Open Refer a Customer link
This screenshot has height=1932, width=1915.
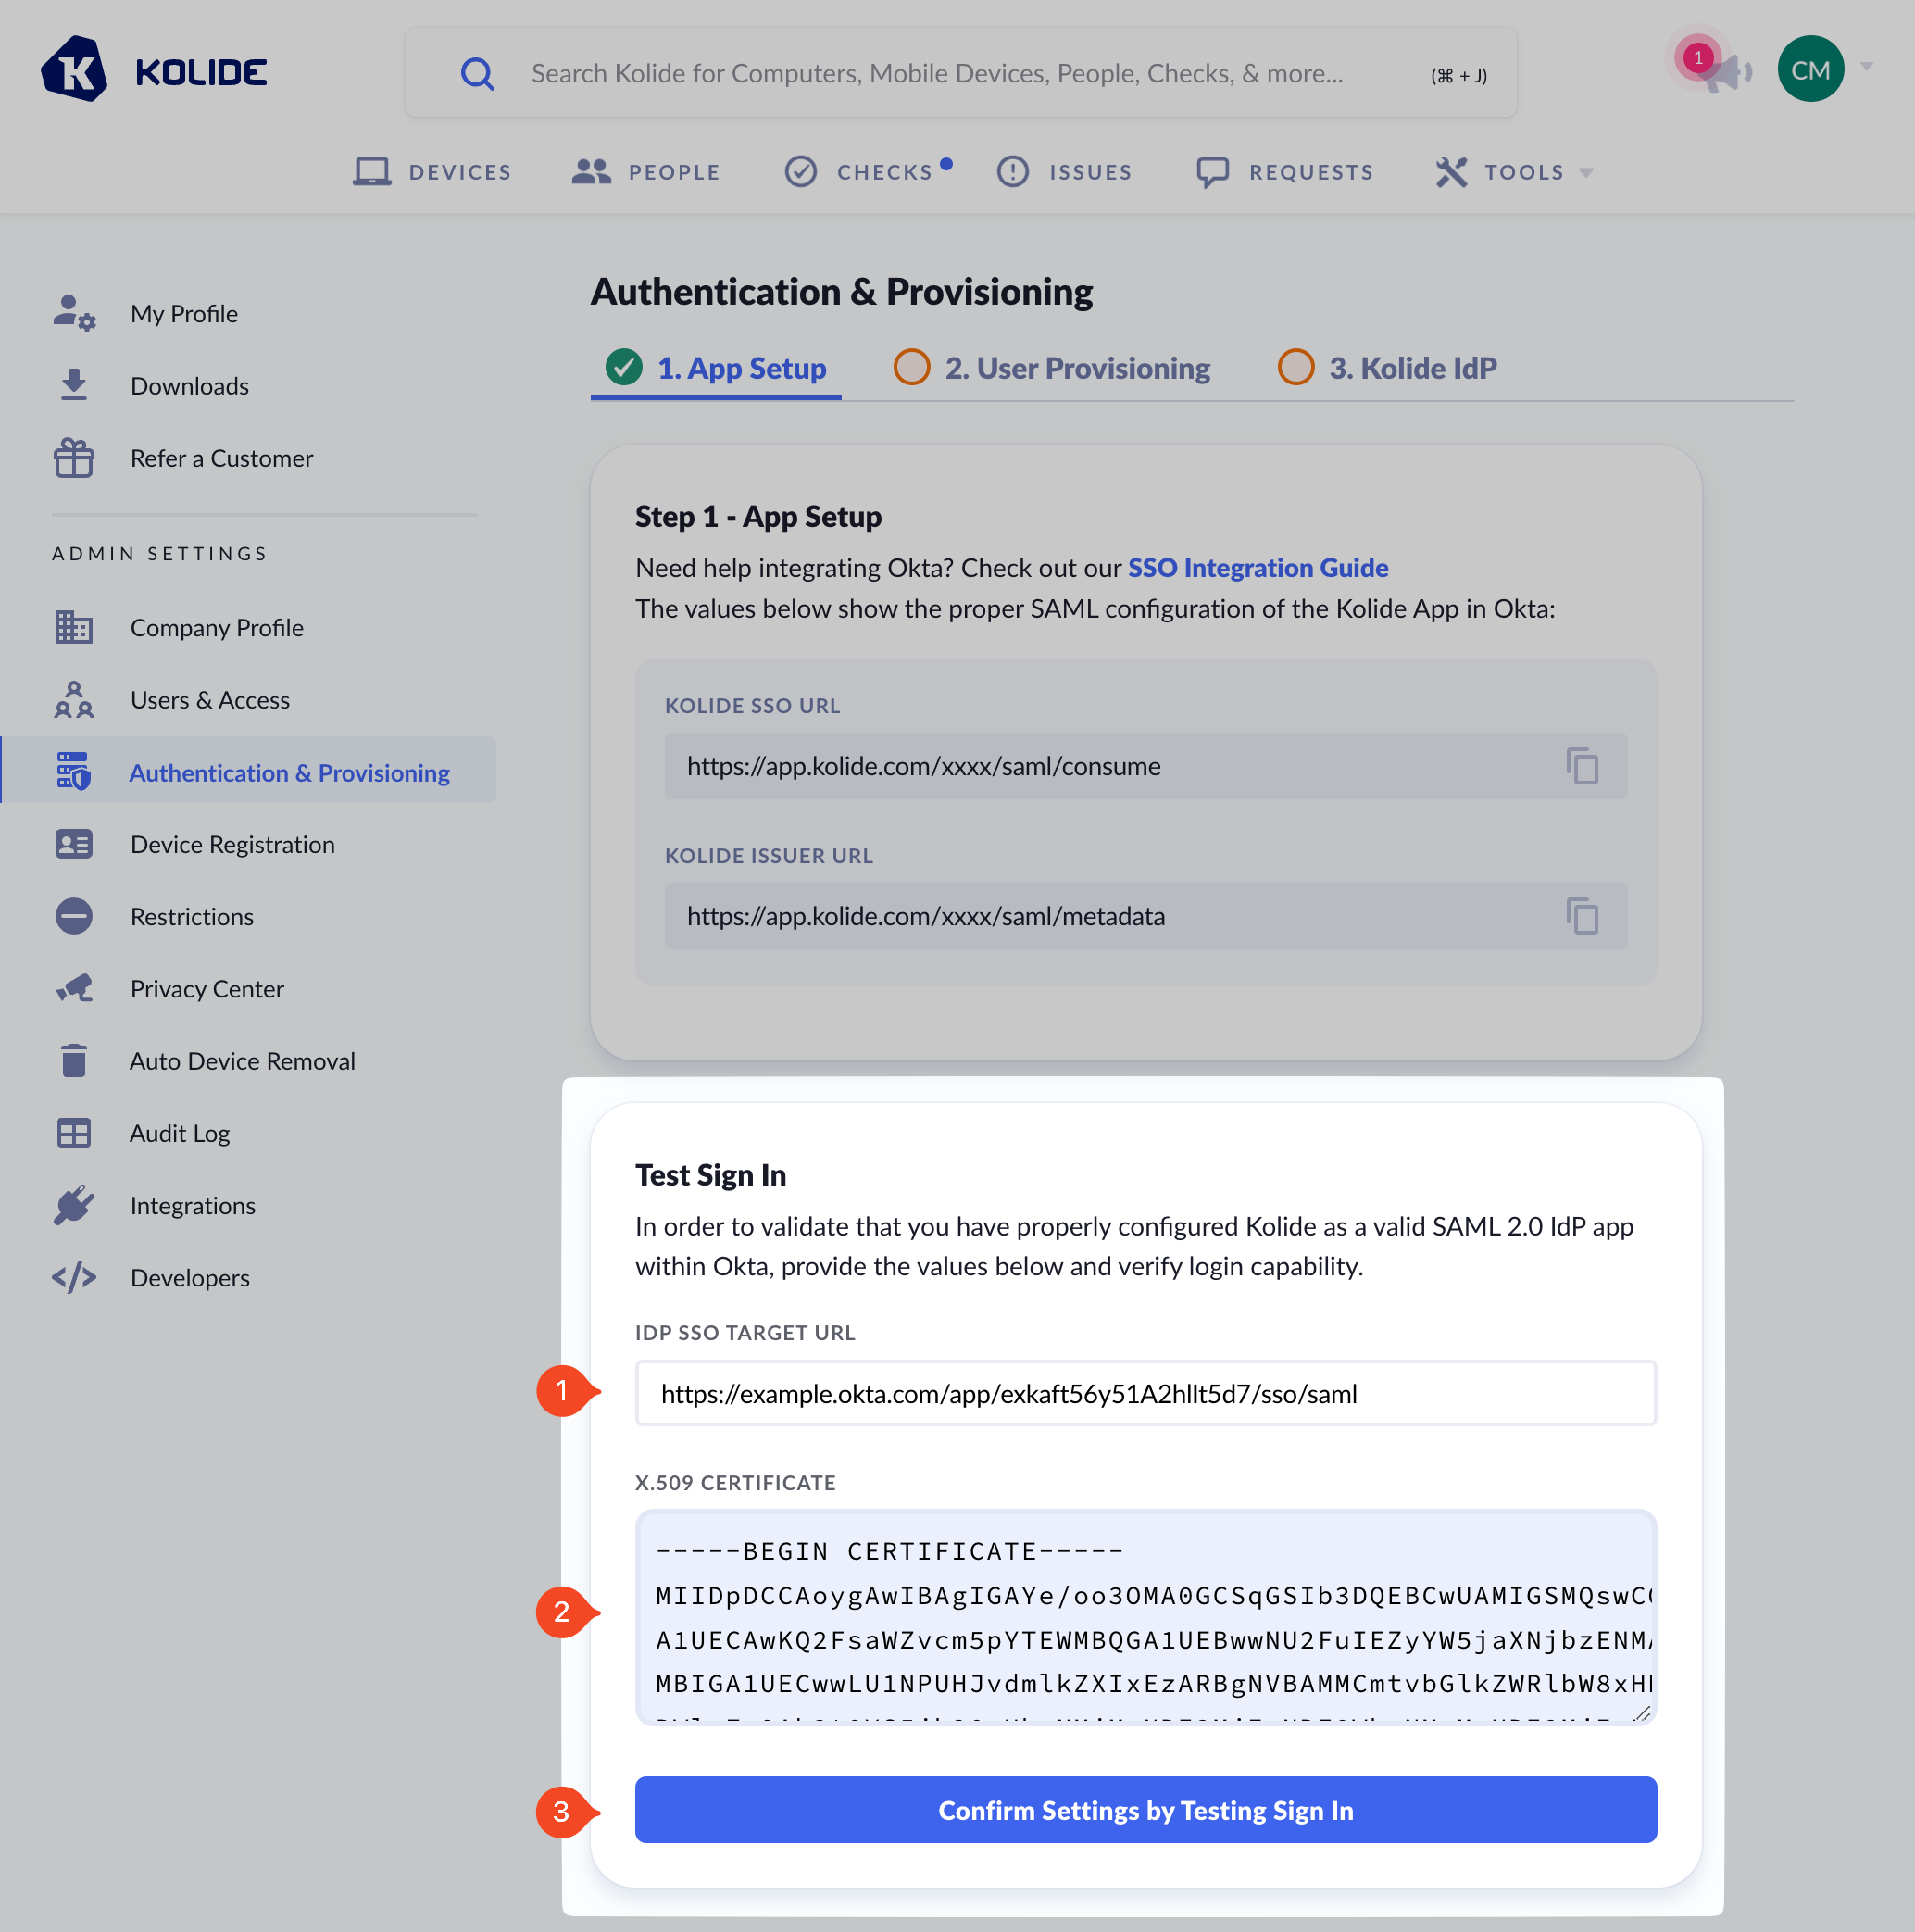coord(222,458)
